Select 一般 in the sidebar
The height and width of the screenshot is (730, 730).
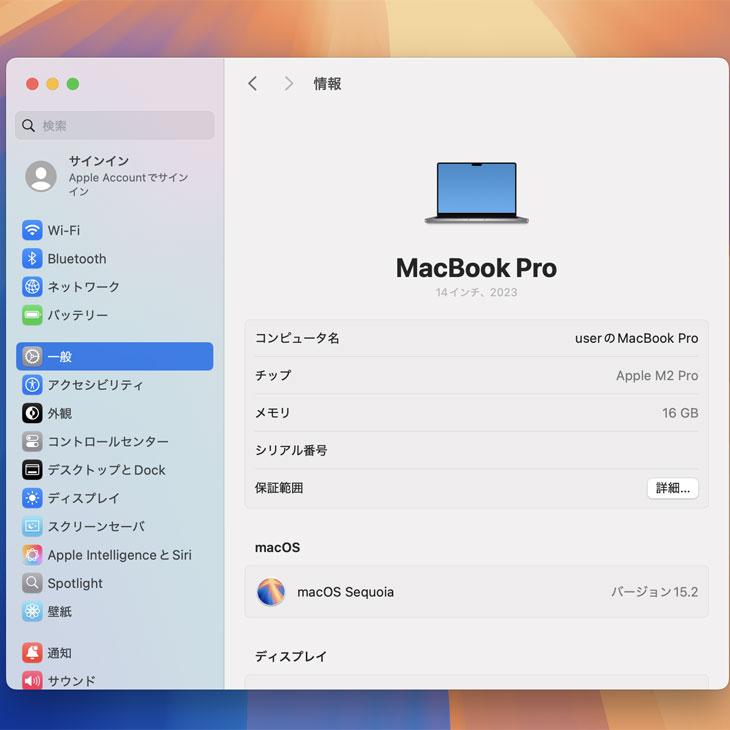[114, 357]
